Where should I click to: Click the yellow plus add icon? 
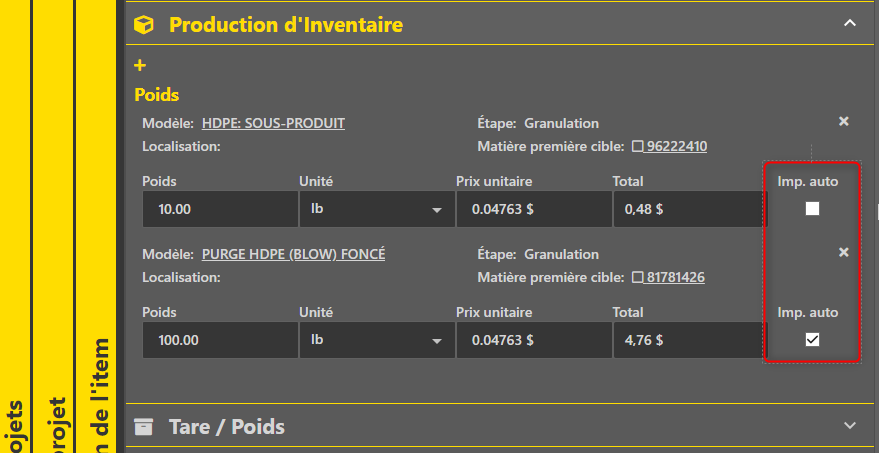coord(140,66)
